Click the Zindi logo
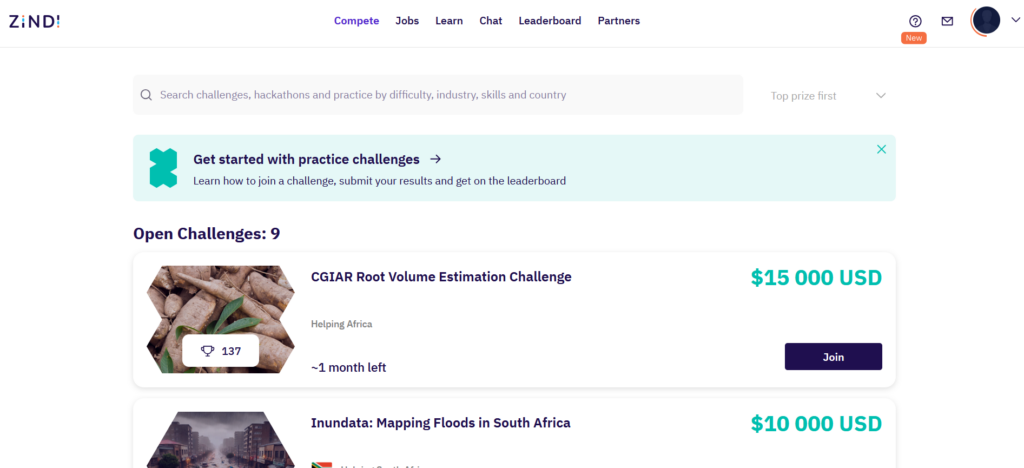Screen dimensions: 1024x468 click(34, 21)
